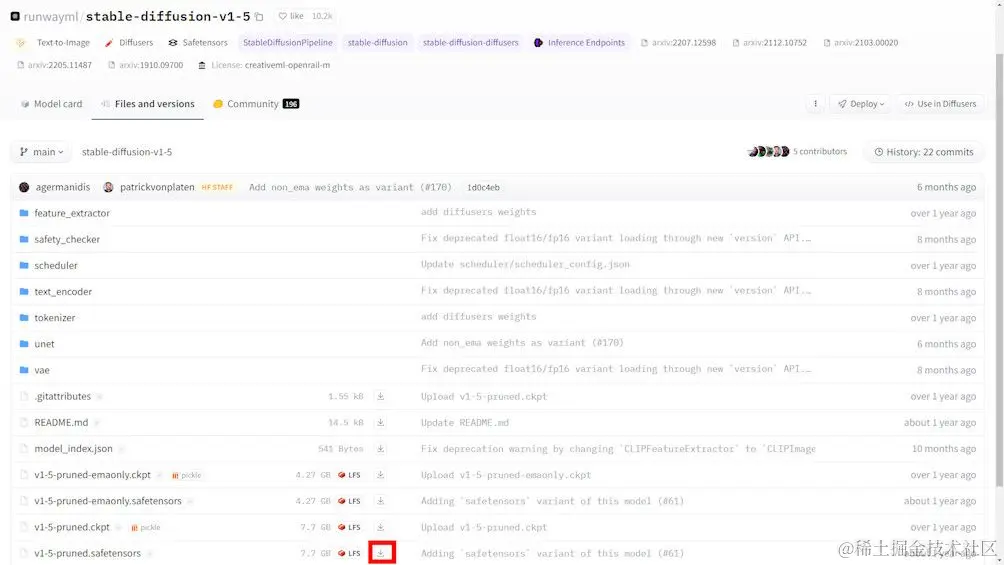1004x565 pixels.
Task: Click pickle badge on v1-5-pruned.ckpt
Action: (x=145, y=528)
